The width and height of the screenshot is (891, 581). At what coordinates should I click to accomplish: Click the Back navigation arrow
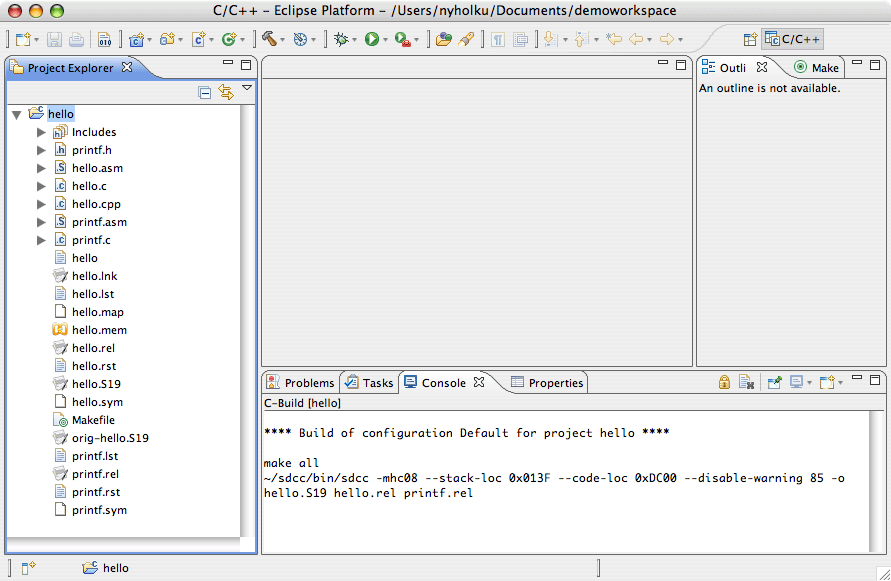[x=636, y=39]
